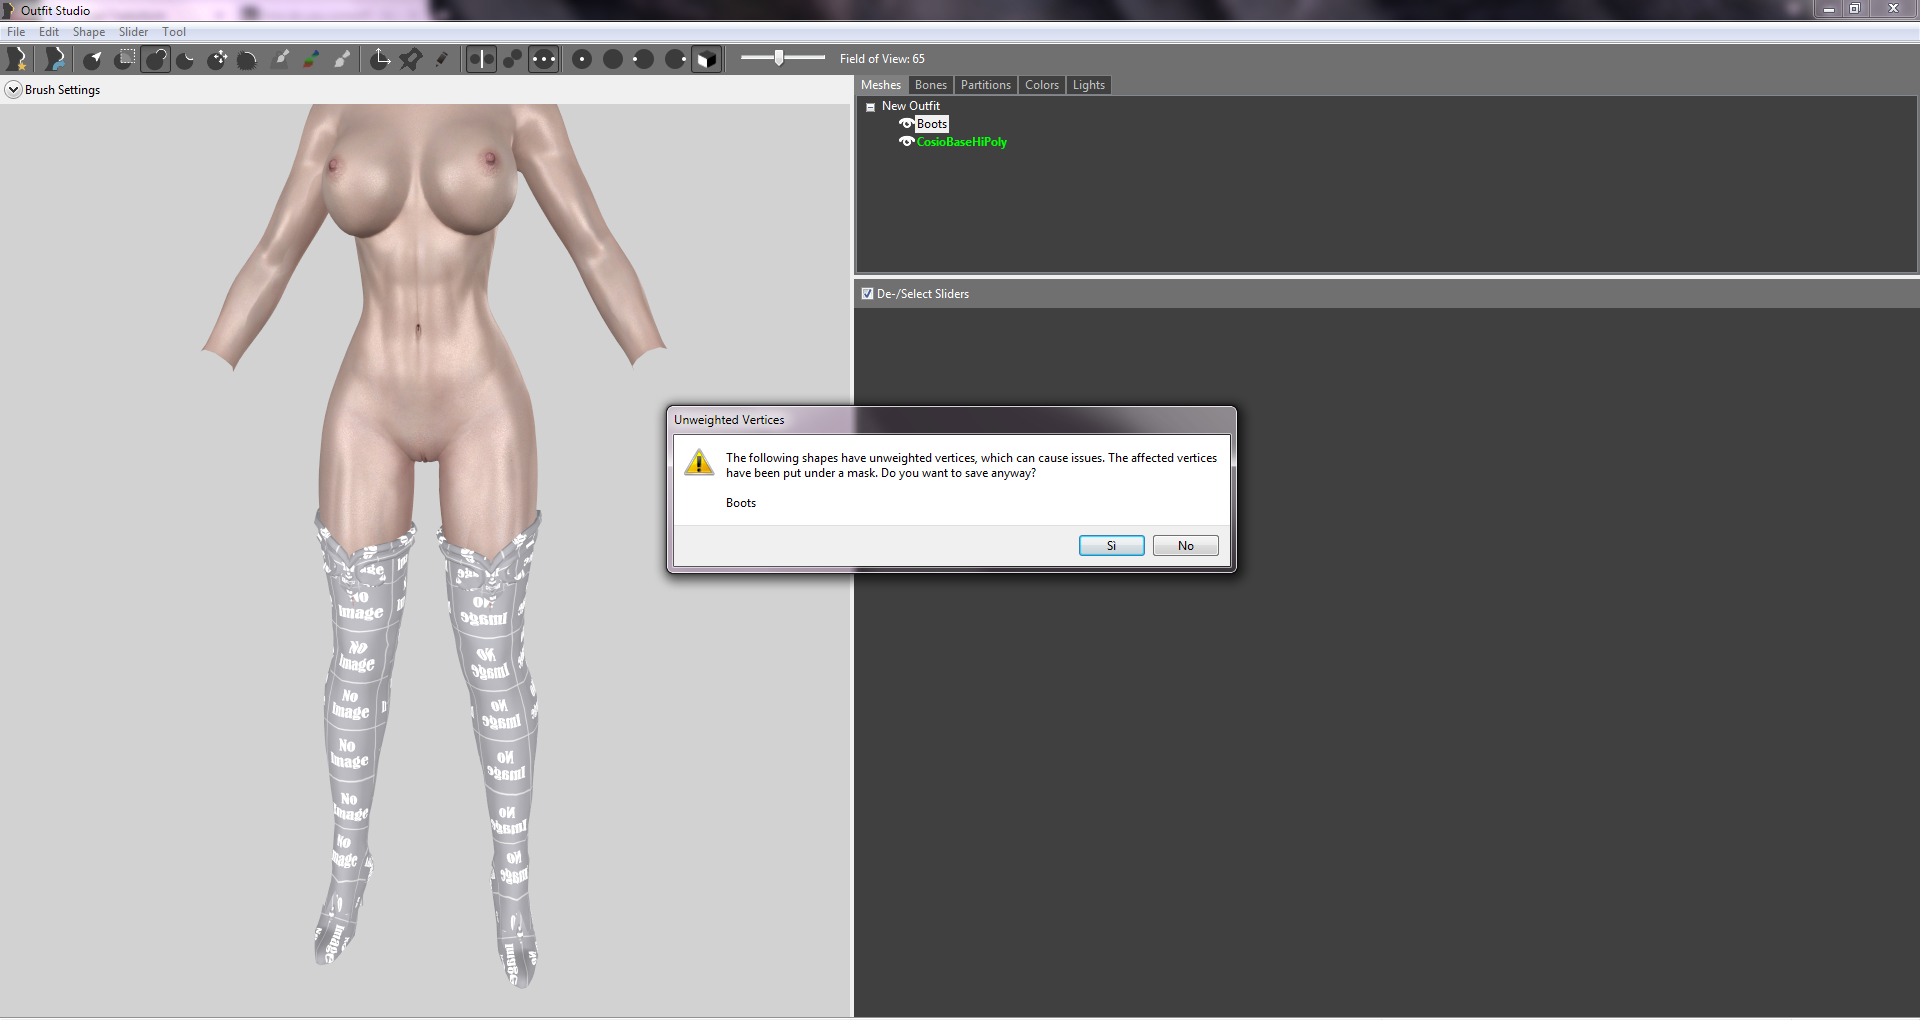Screen dimensions: 1920x1020
Task: Collapse the New Outfit tree node
Action: pos(870,107)
